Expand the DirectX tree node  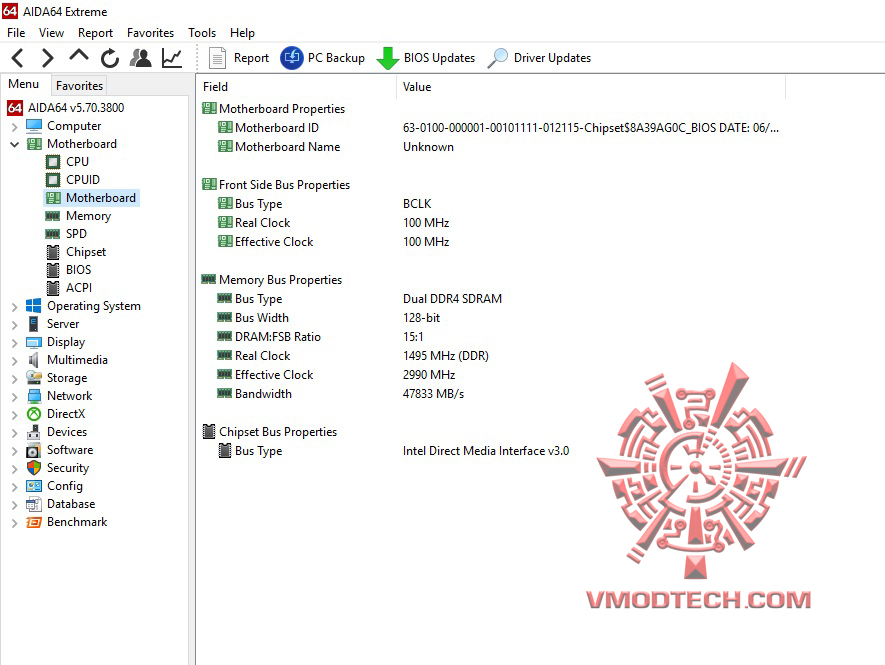(x=14, y=415)
